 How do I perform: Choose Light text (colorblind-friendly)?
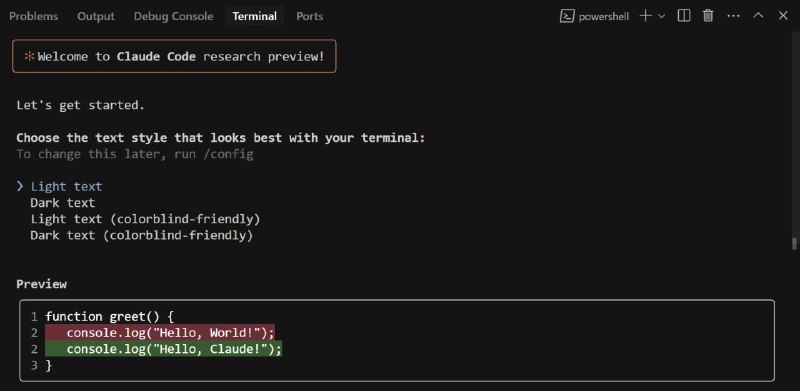[145, 219]
